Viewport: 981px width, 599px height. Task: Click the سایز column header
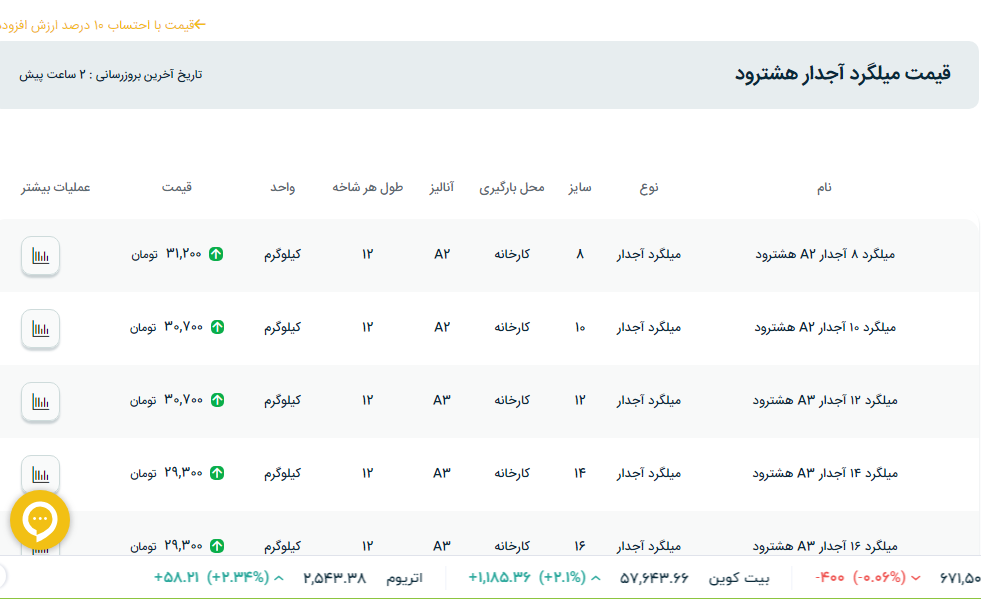tap(580, 187)
